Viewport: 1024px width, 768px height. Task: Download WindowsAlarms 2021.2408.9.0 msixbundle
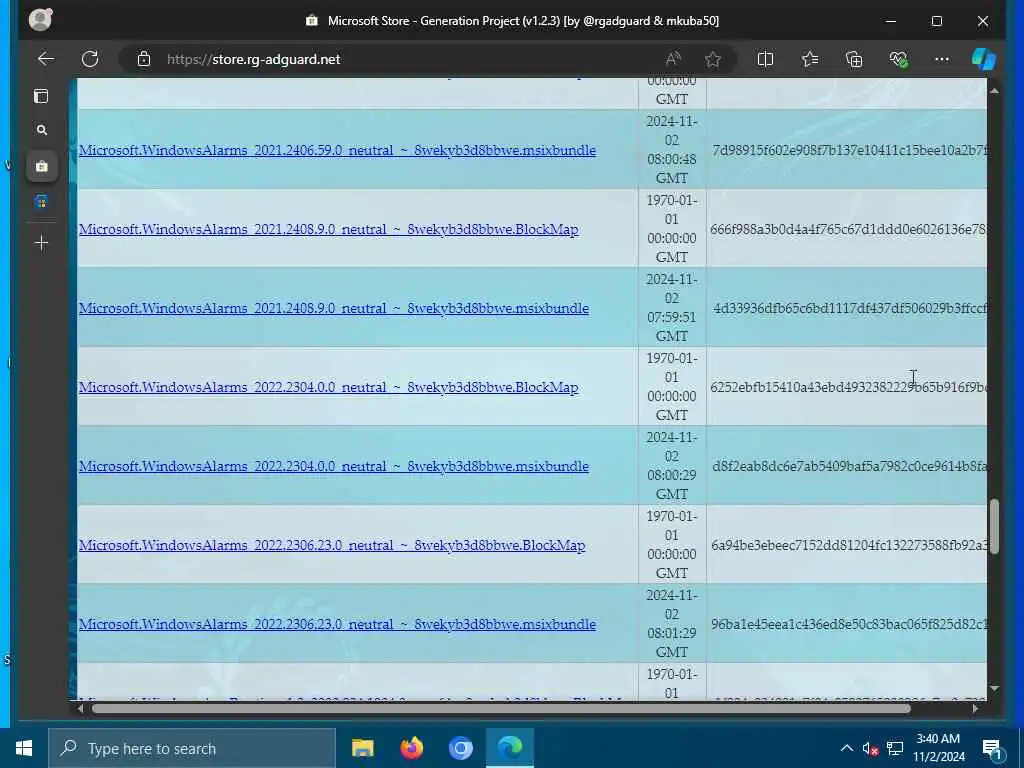point(334,308)
